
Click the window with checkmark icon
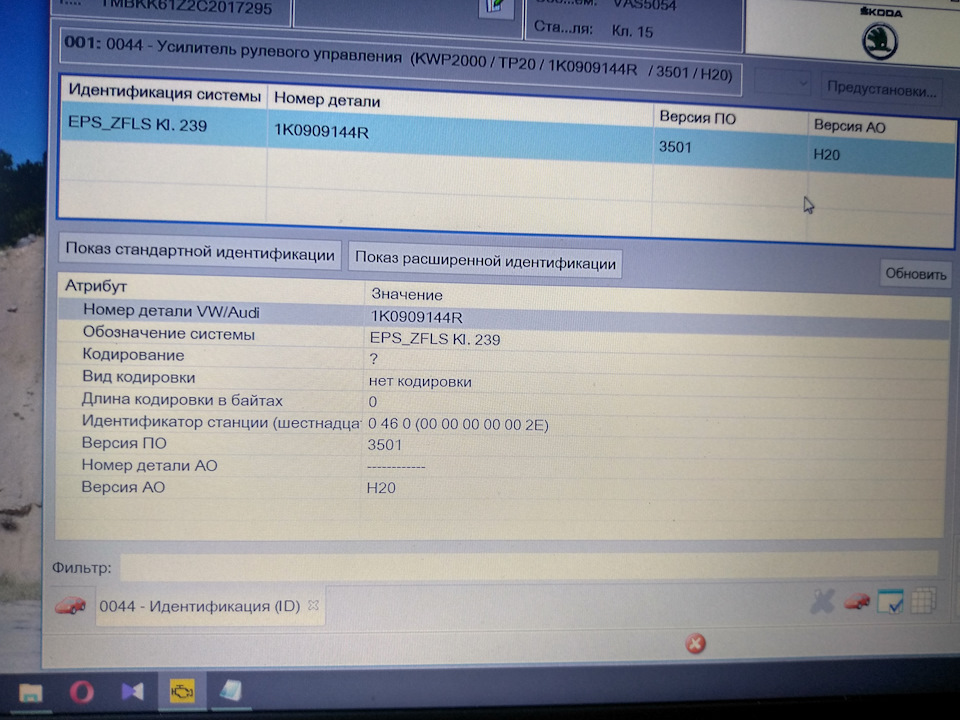pos(890,602)
